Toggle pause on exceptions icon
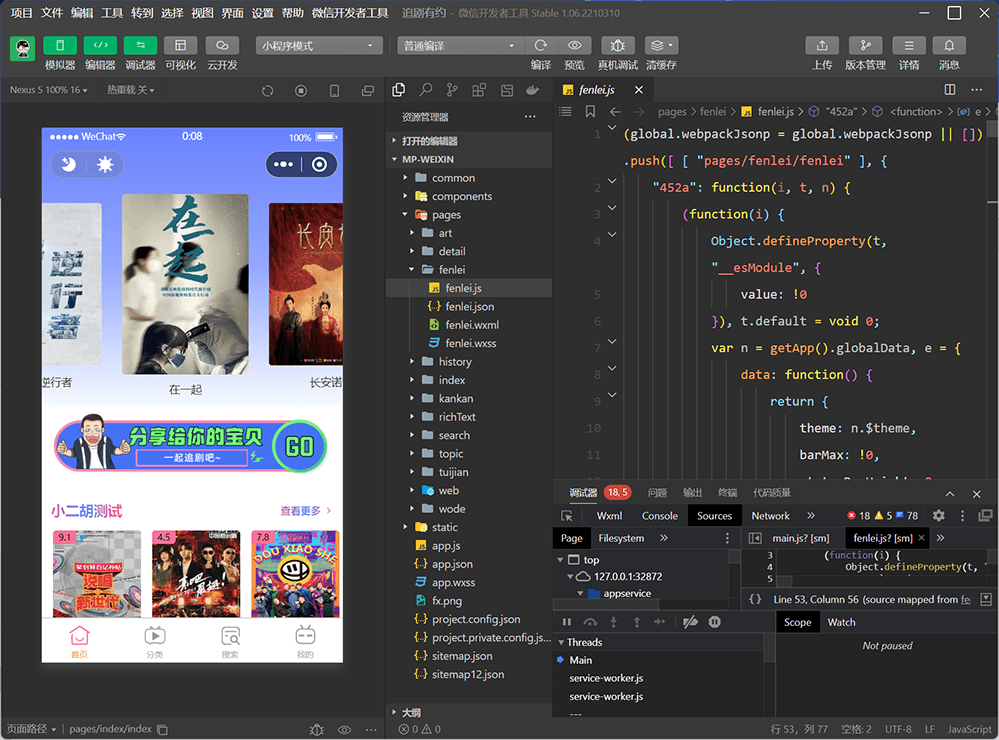Image resolution: width=999 pixels, height=740 pixels. [x=715, y=622]
